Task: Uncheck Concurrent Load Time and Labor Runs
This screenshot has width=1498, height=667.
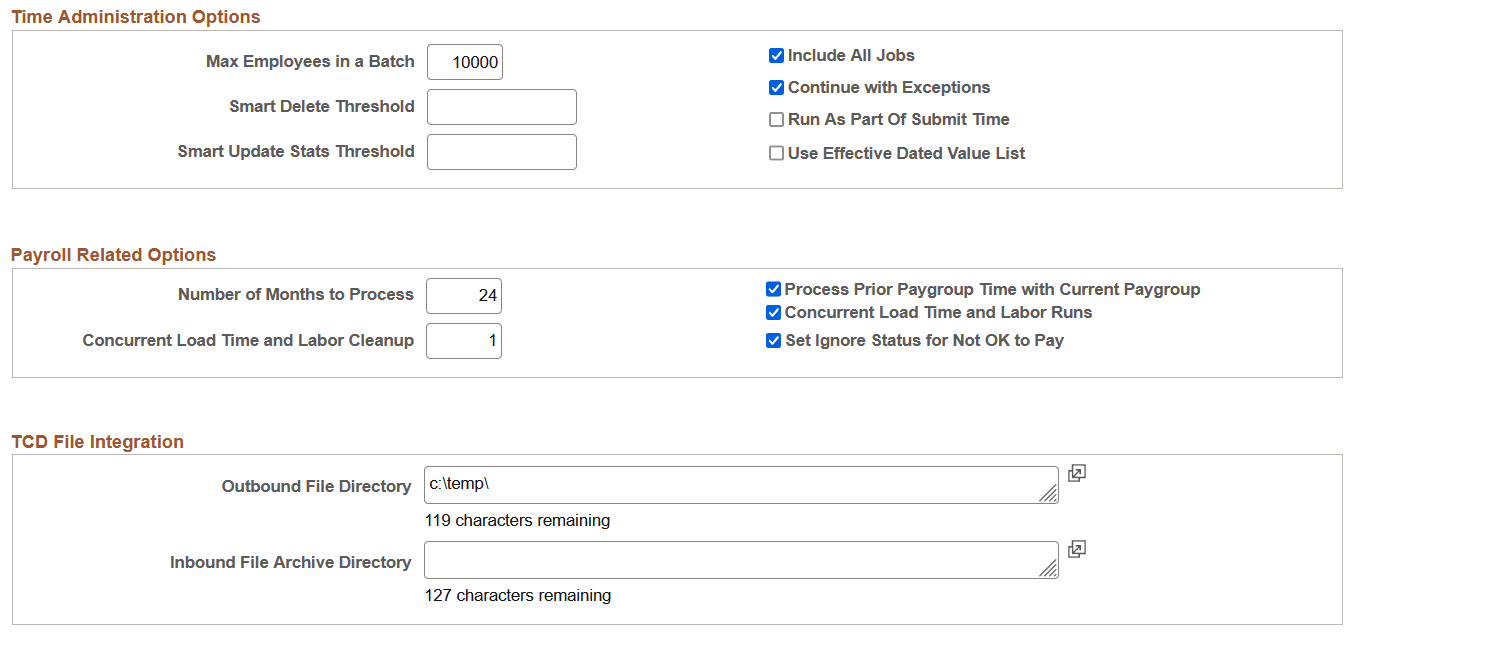Action: tap(773, 313)
